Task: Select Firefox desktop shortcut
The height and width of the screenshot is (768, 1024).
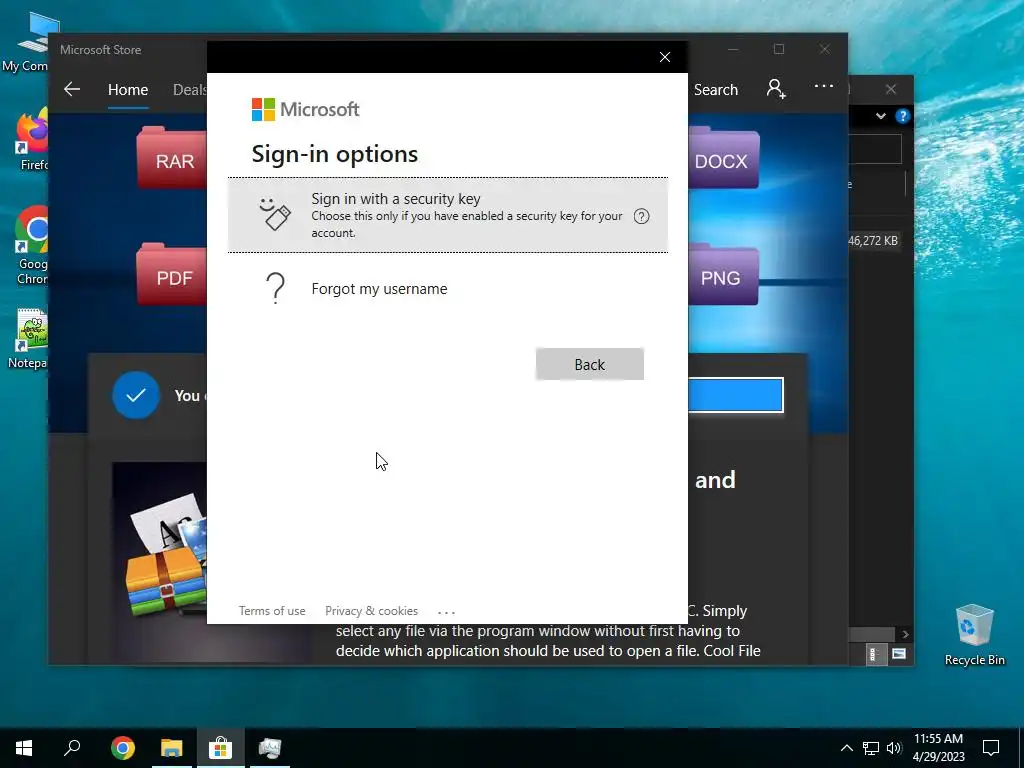Action: 33,140
